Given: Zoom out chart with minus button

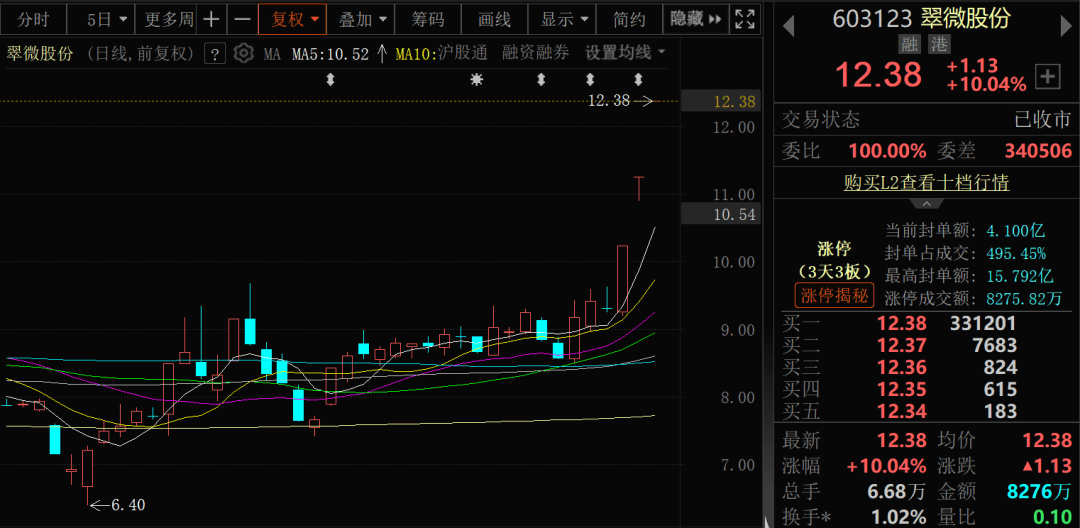Looking at the screenshot, I should pos(242,19).
